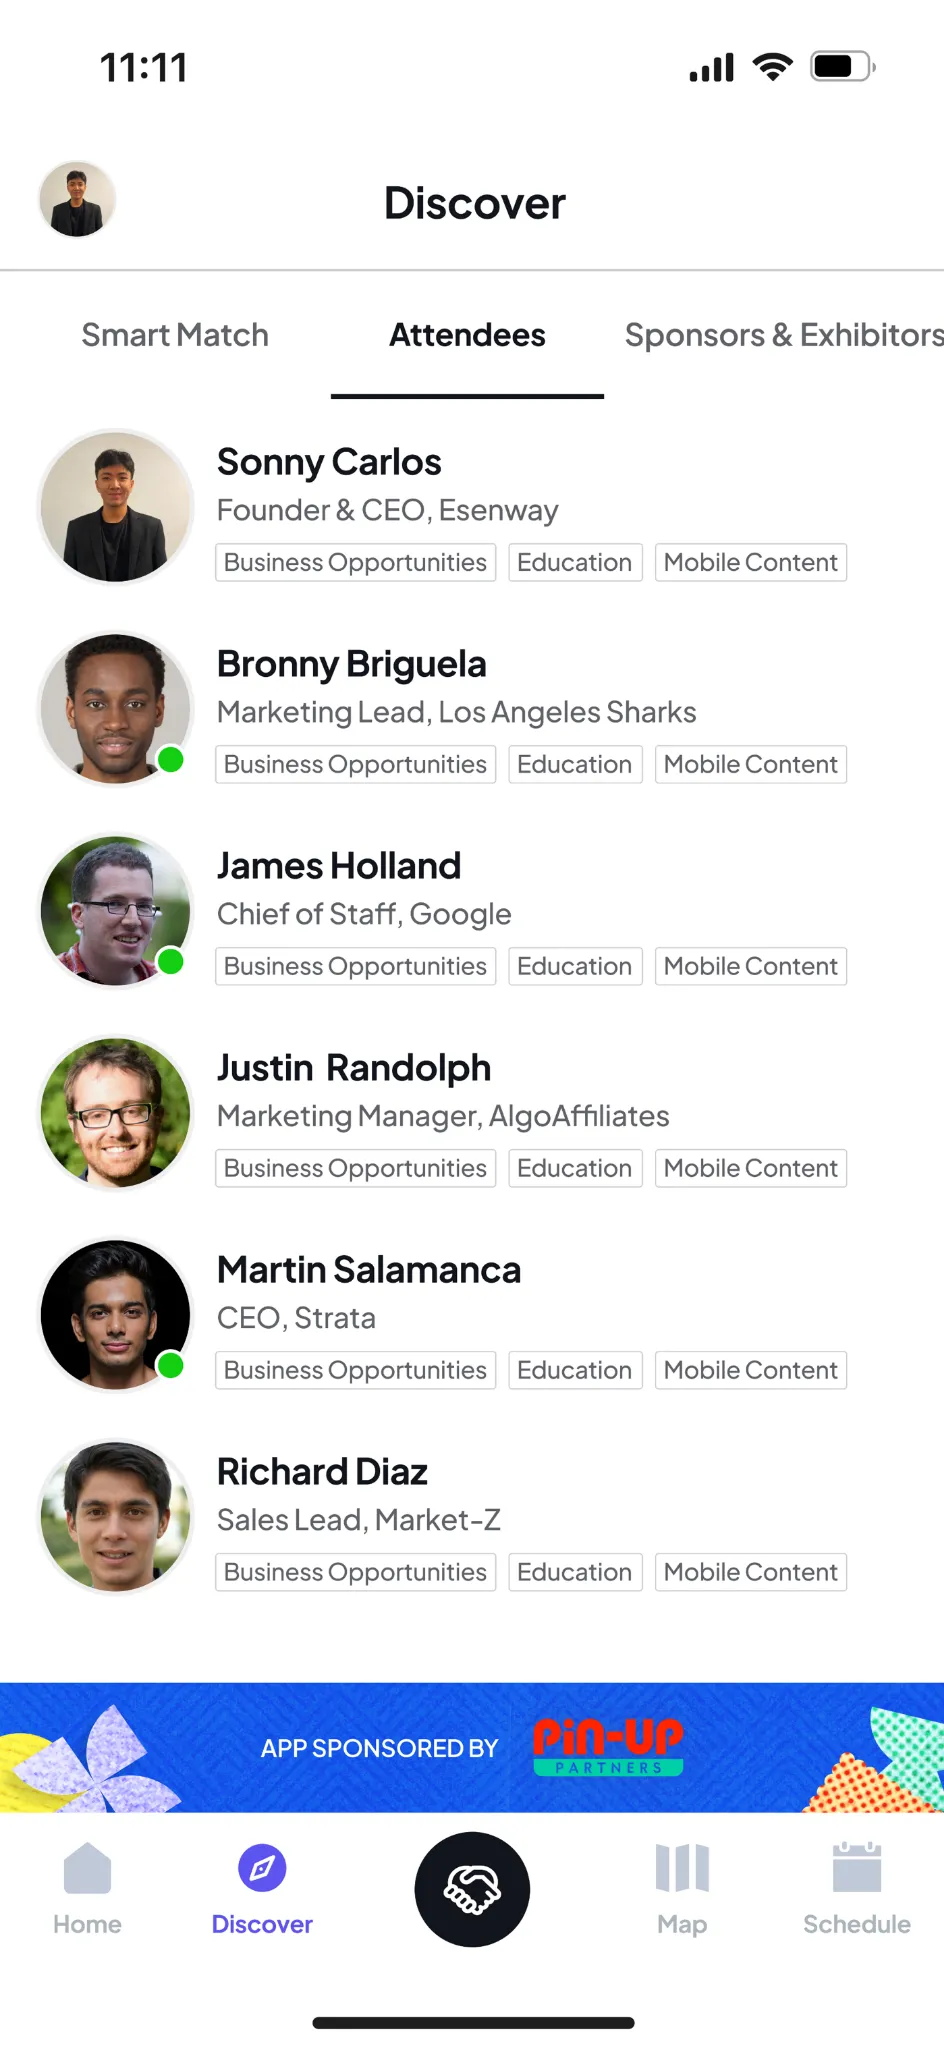Switch to the Smart Match tab
The height and width of the screenshot is (2048, 944).
coord(175,335)
